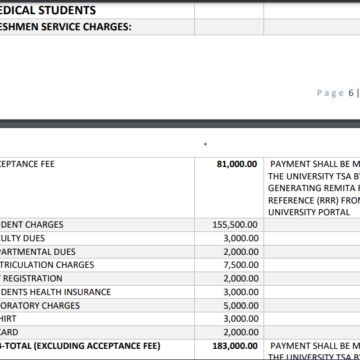
Task: Click the DEPARTMENTAL DUES row label
Action: tap(38, 252)
